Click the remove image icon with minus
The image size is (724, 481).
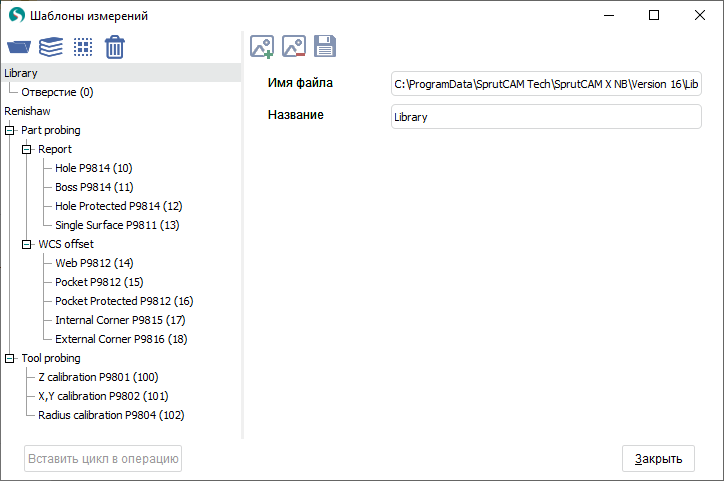[x=293, y=46]
